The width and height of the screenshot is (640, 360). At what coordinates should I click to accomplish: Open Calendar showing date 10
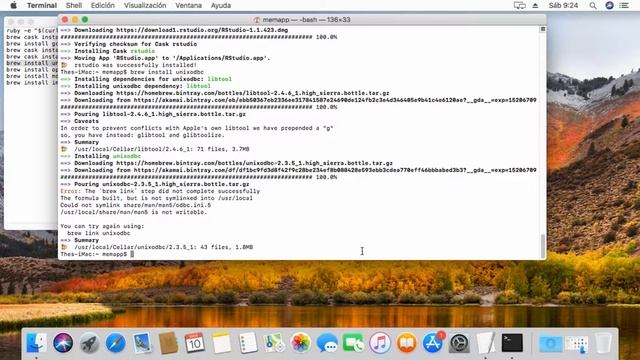click(x=195, y=342)
